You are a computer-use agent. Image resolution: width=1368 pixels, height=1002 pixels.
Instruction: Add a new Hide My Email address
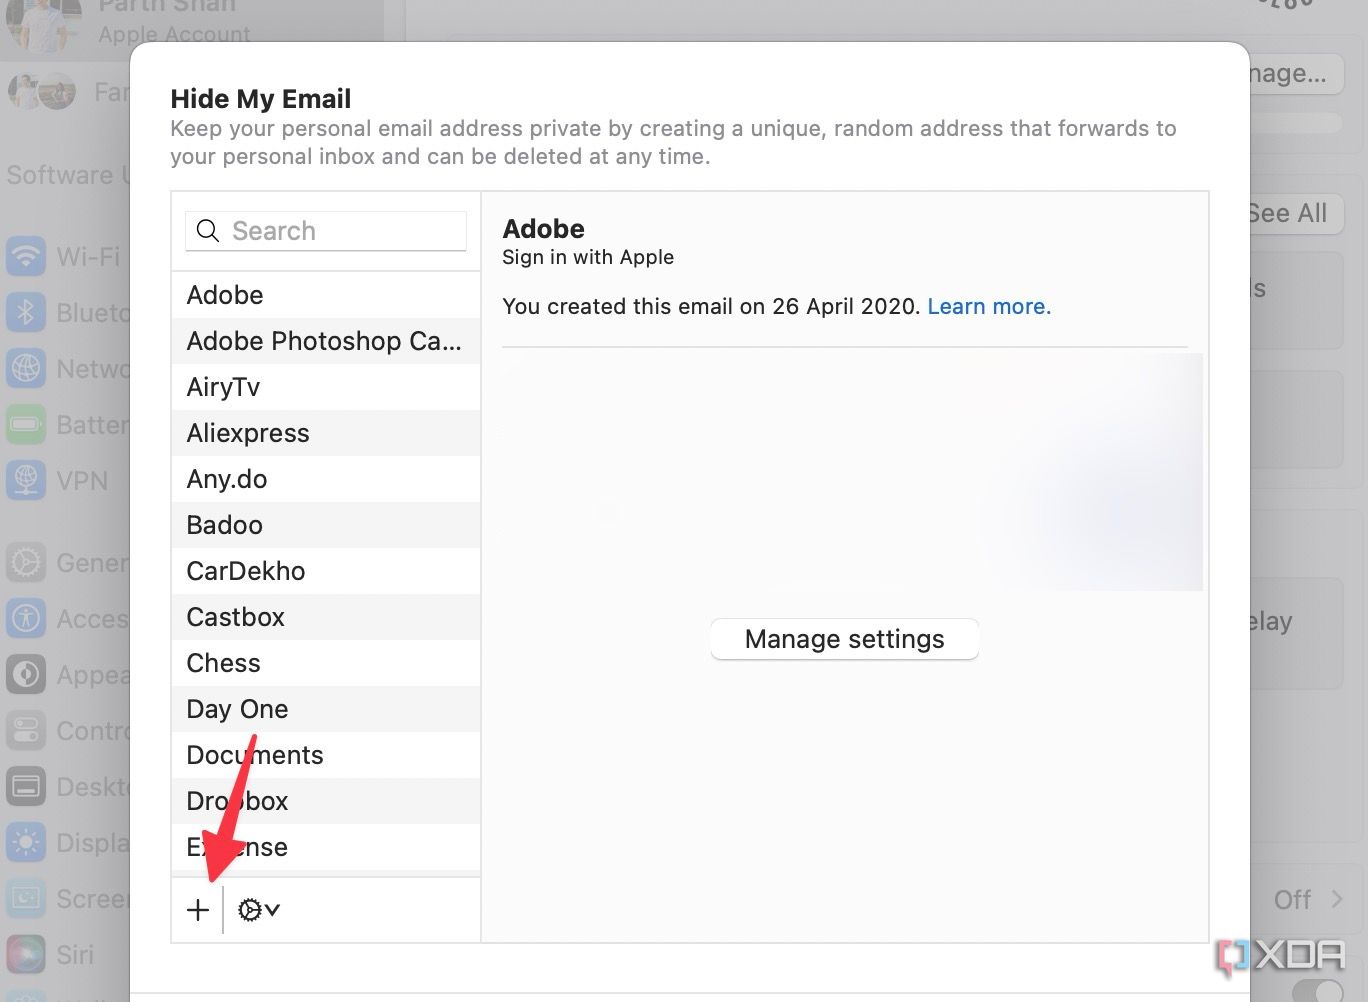(198, 910)
